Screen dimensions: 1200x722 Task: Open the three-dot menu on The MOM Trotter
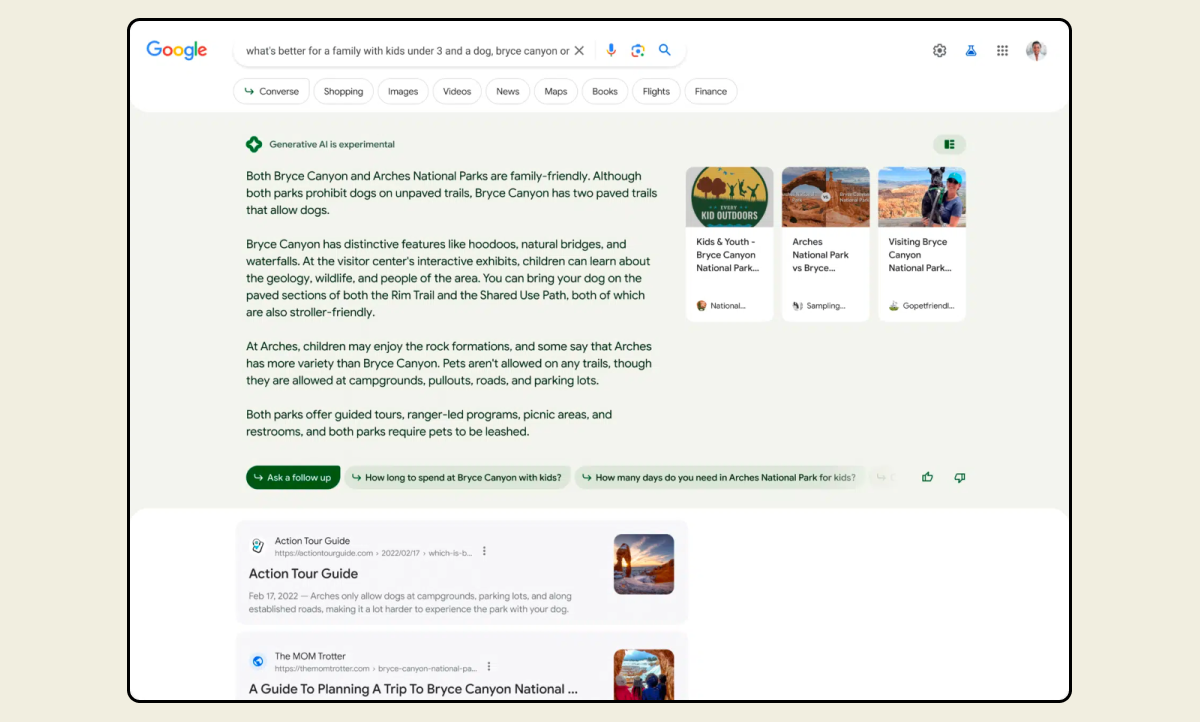click(489, 665)
